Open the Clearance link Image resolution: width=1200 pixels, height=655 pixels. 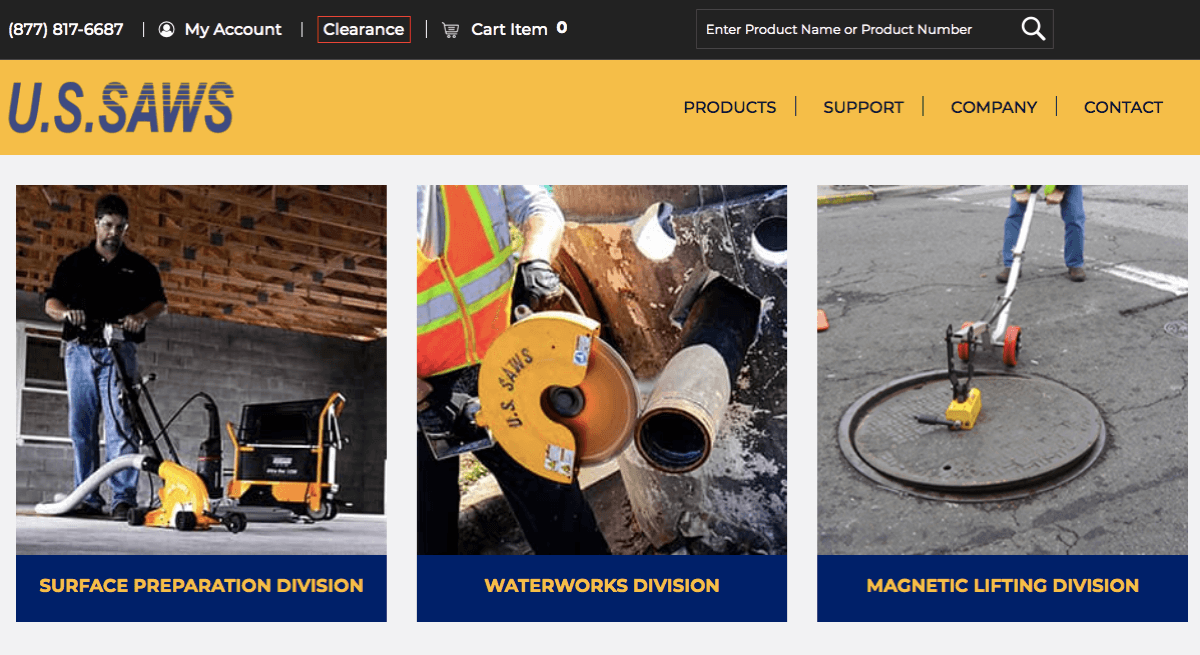pyautogui.click(x=364, y=30)
